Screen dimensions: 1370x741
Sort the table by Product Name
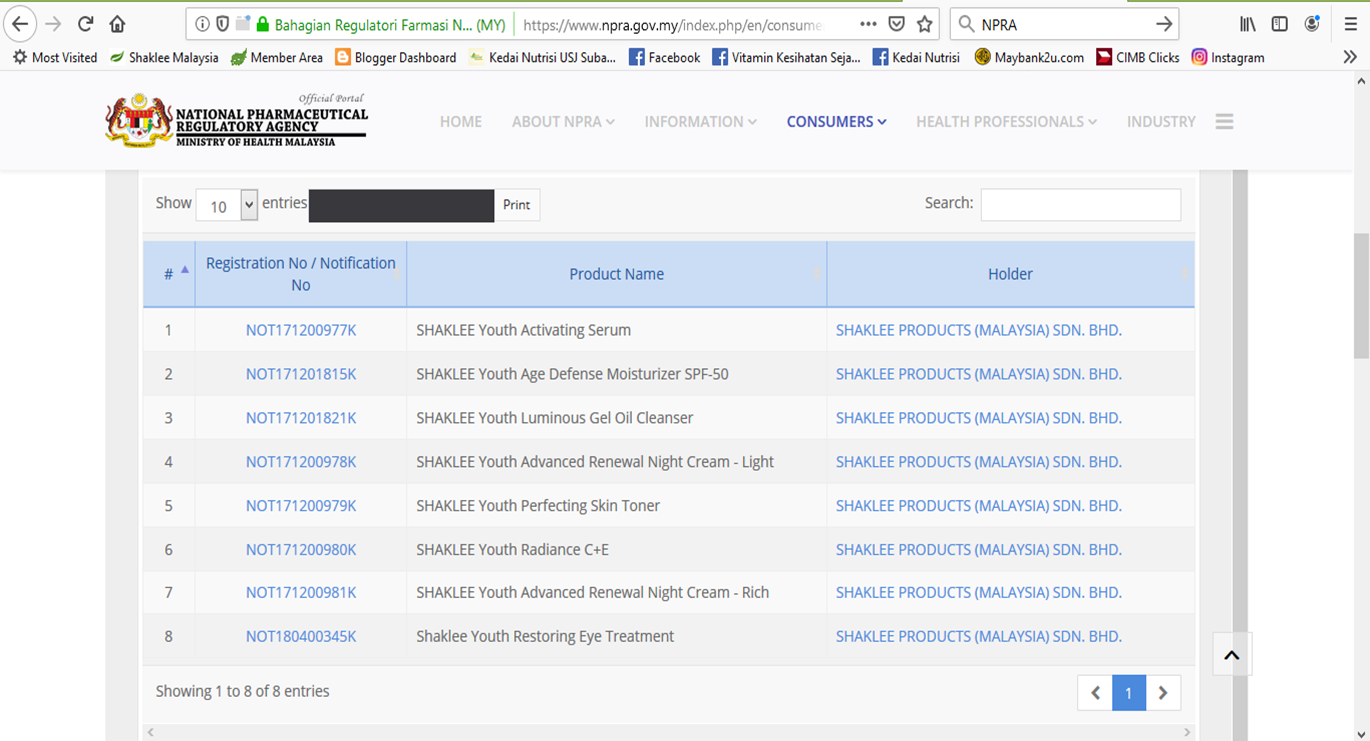617,274
